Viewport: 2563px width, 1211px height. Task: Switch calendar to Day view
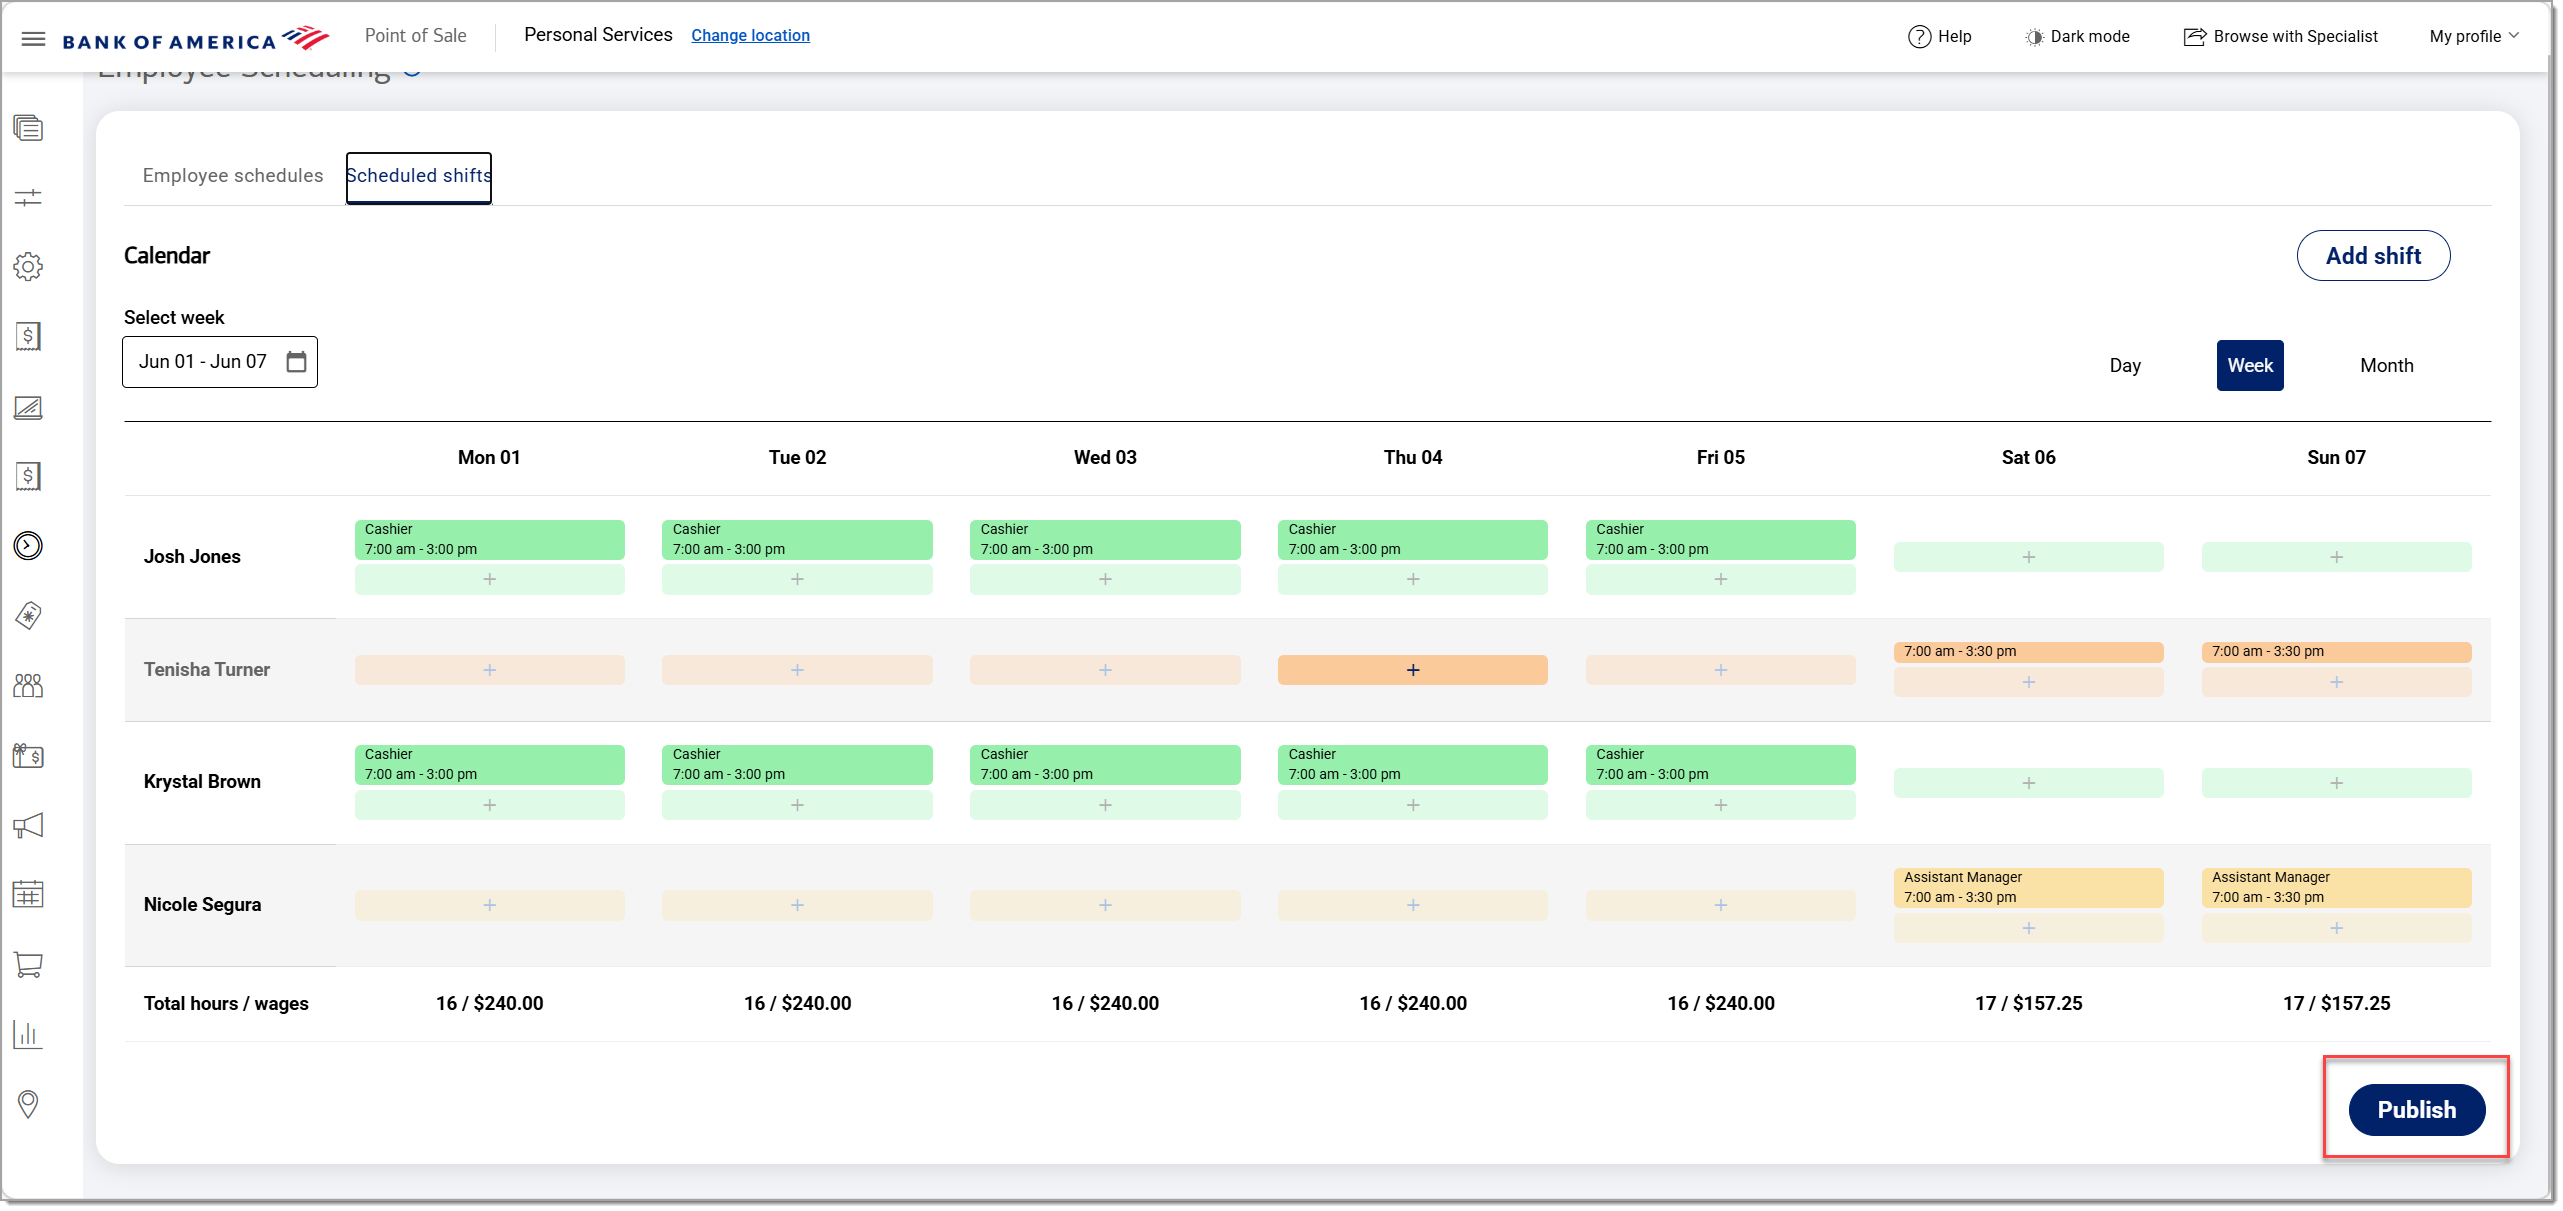(x=2125, y=366)
